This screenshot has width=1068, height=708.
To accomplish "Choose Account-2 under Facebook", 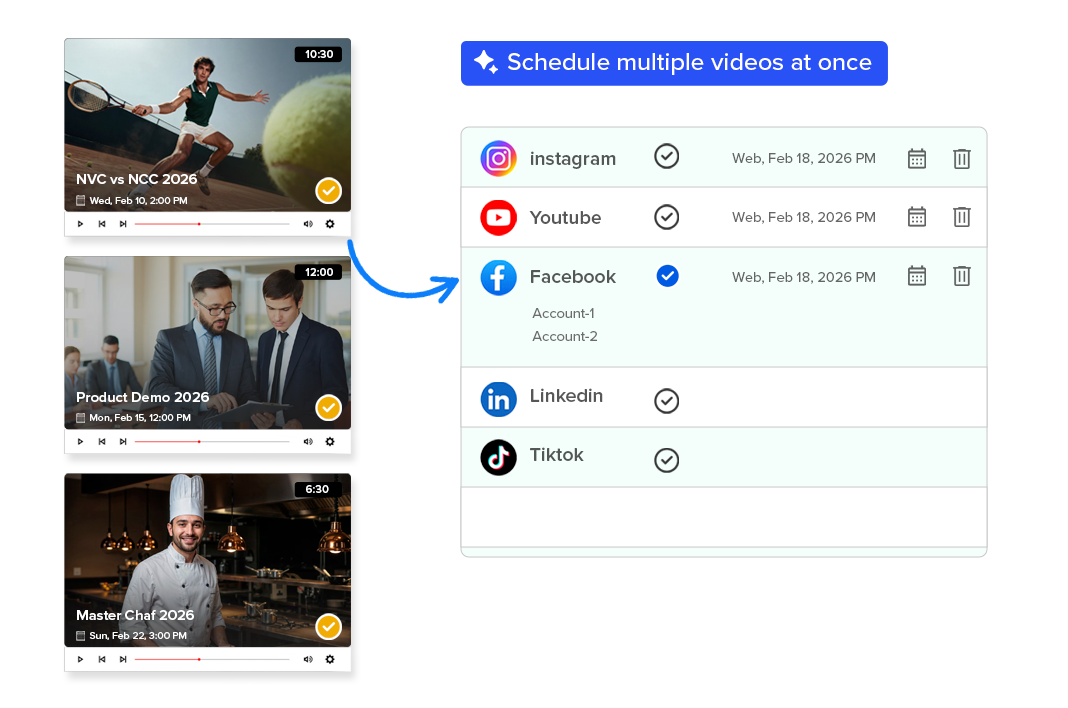I will pos(565,336).
